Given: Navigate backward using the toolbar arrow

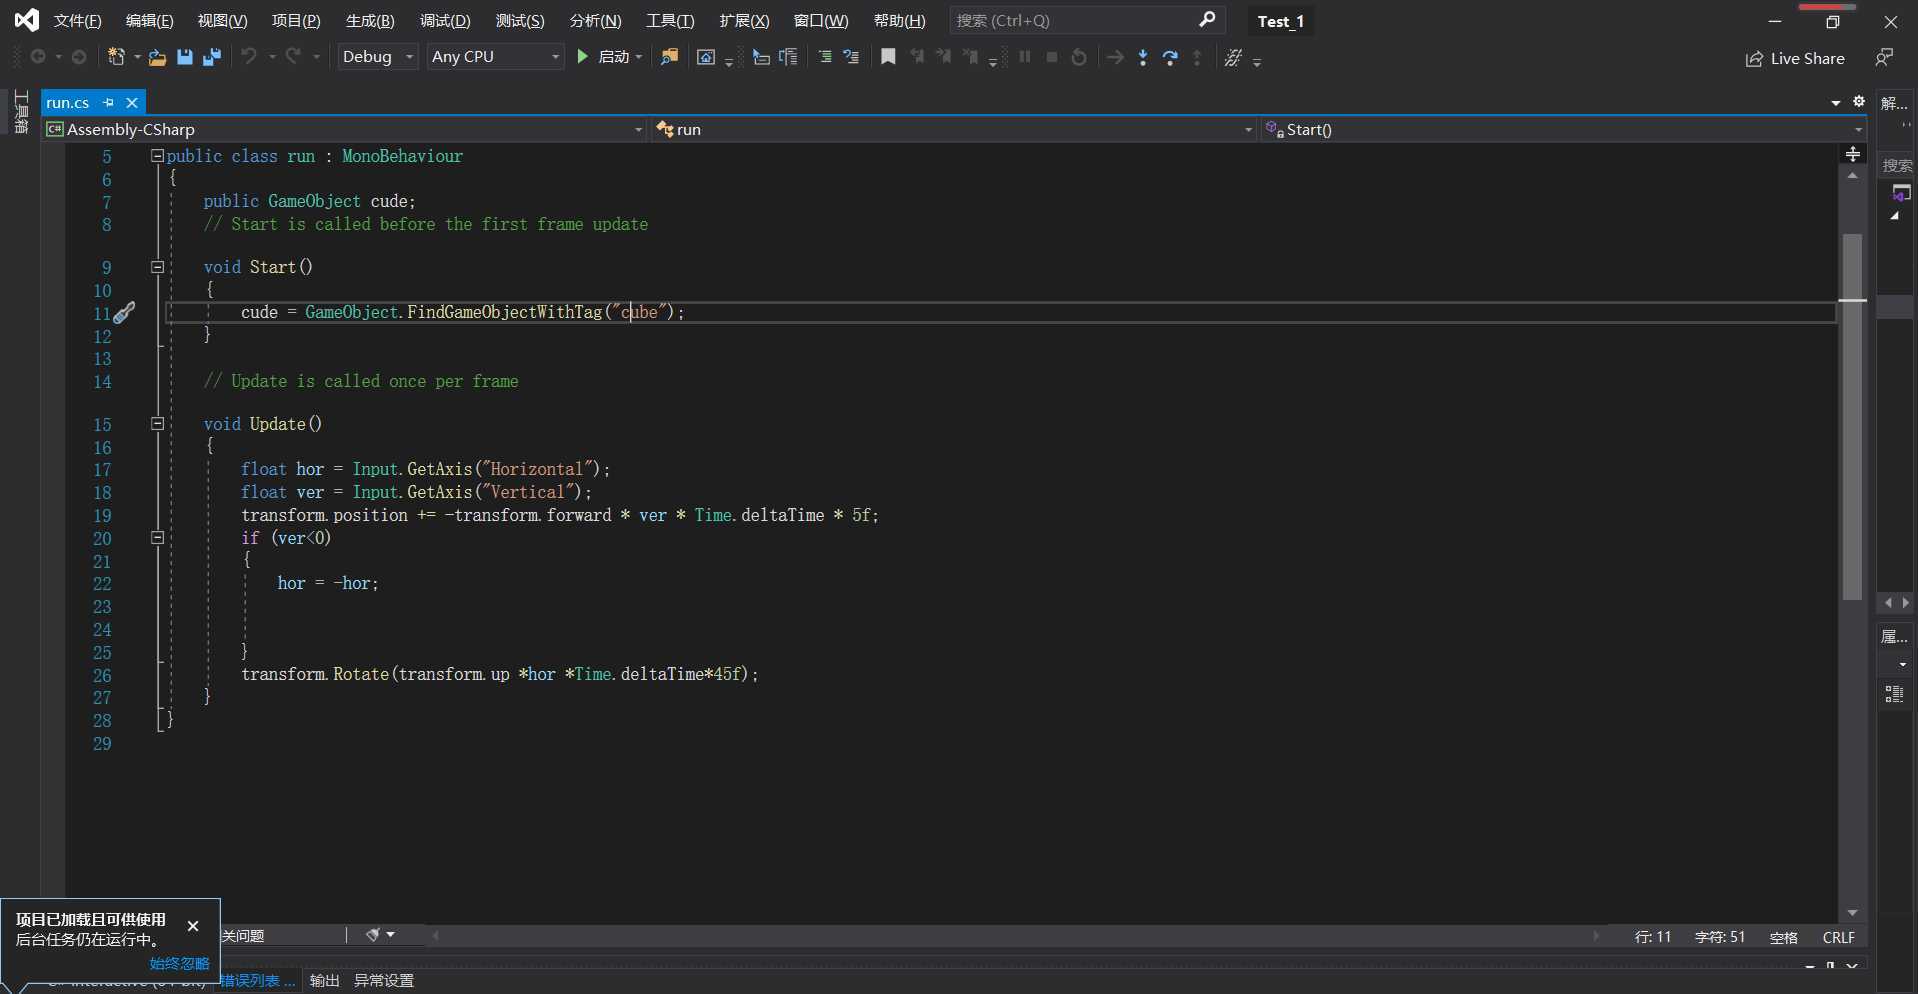Looking at the screenshot, I should pyautogui.click(x=38, y=57).
